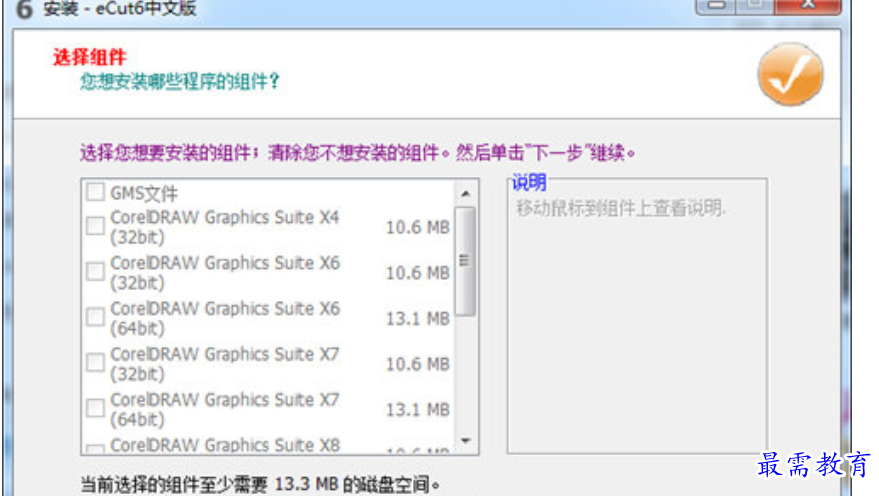Check CorelDRAW Graphics Suite X6 (64bit) checkbox
879x496 pixels.
coord(95,317)
